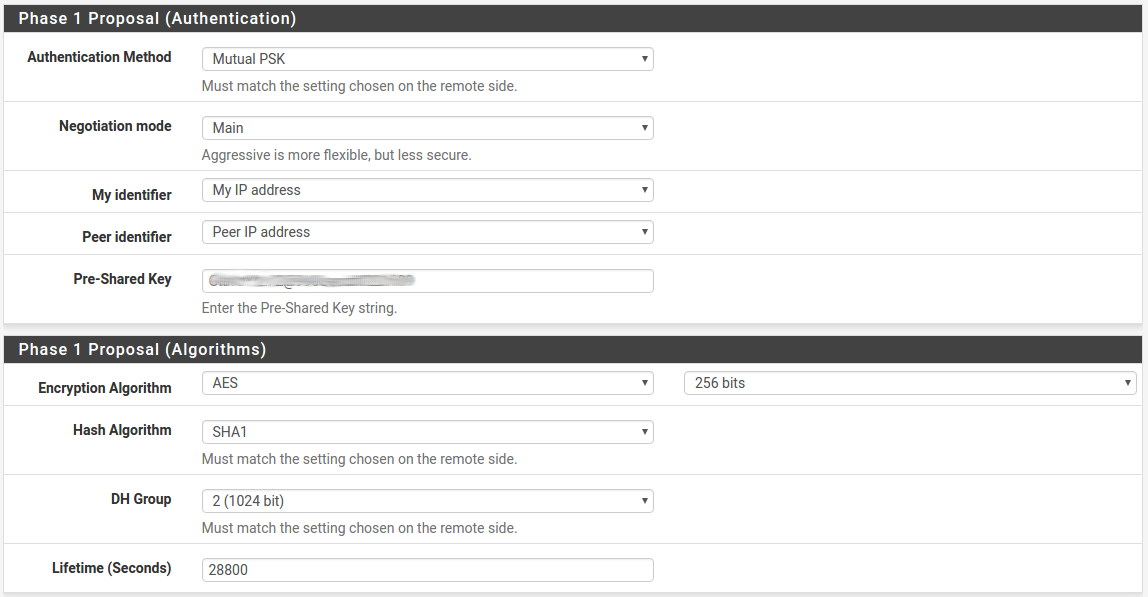Expand the 256 bits key length dropdown

(x=910, y=383)
